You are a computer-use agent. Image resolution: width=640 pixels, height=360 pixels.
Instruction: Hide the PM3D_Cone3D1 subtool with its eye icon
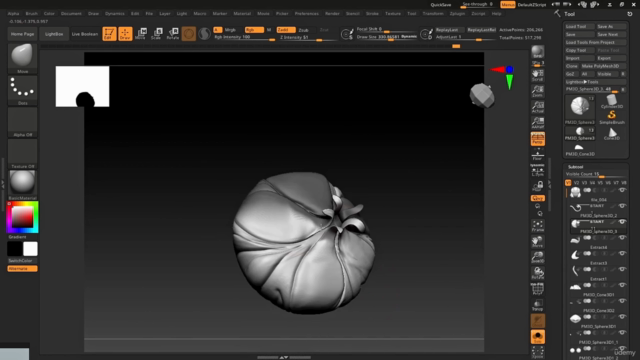tap(622, 285)
